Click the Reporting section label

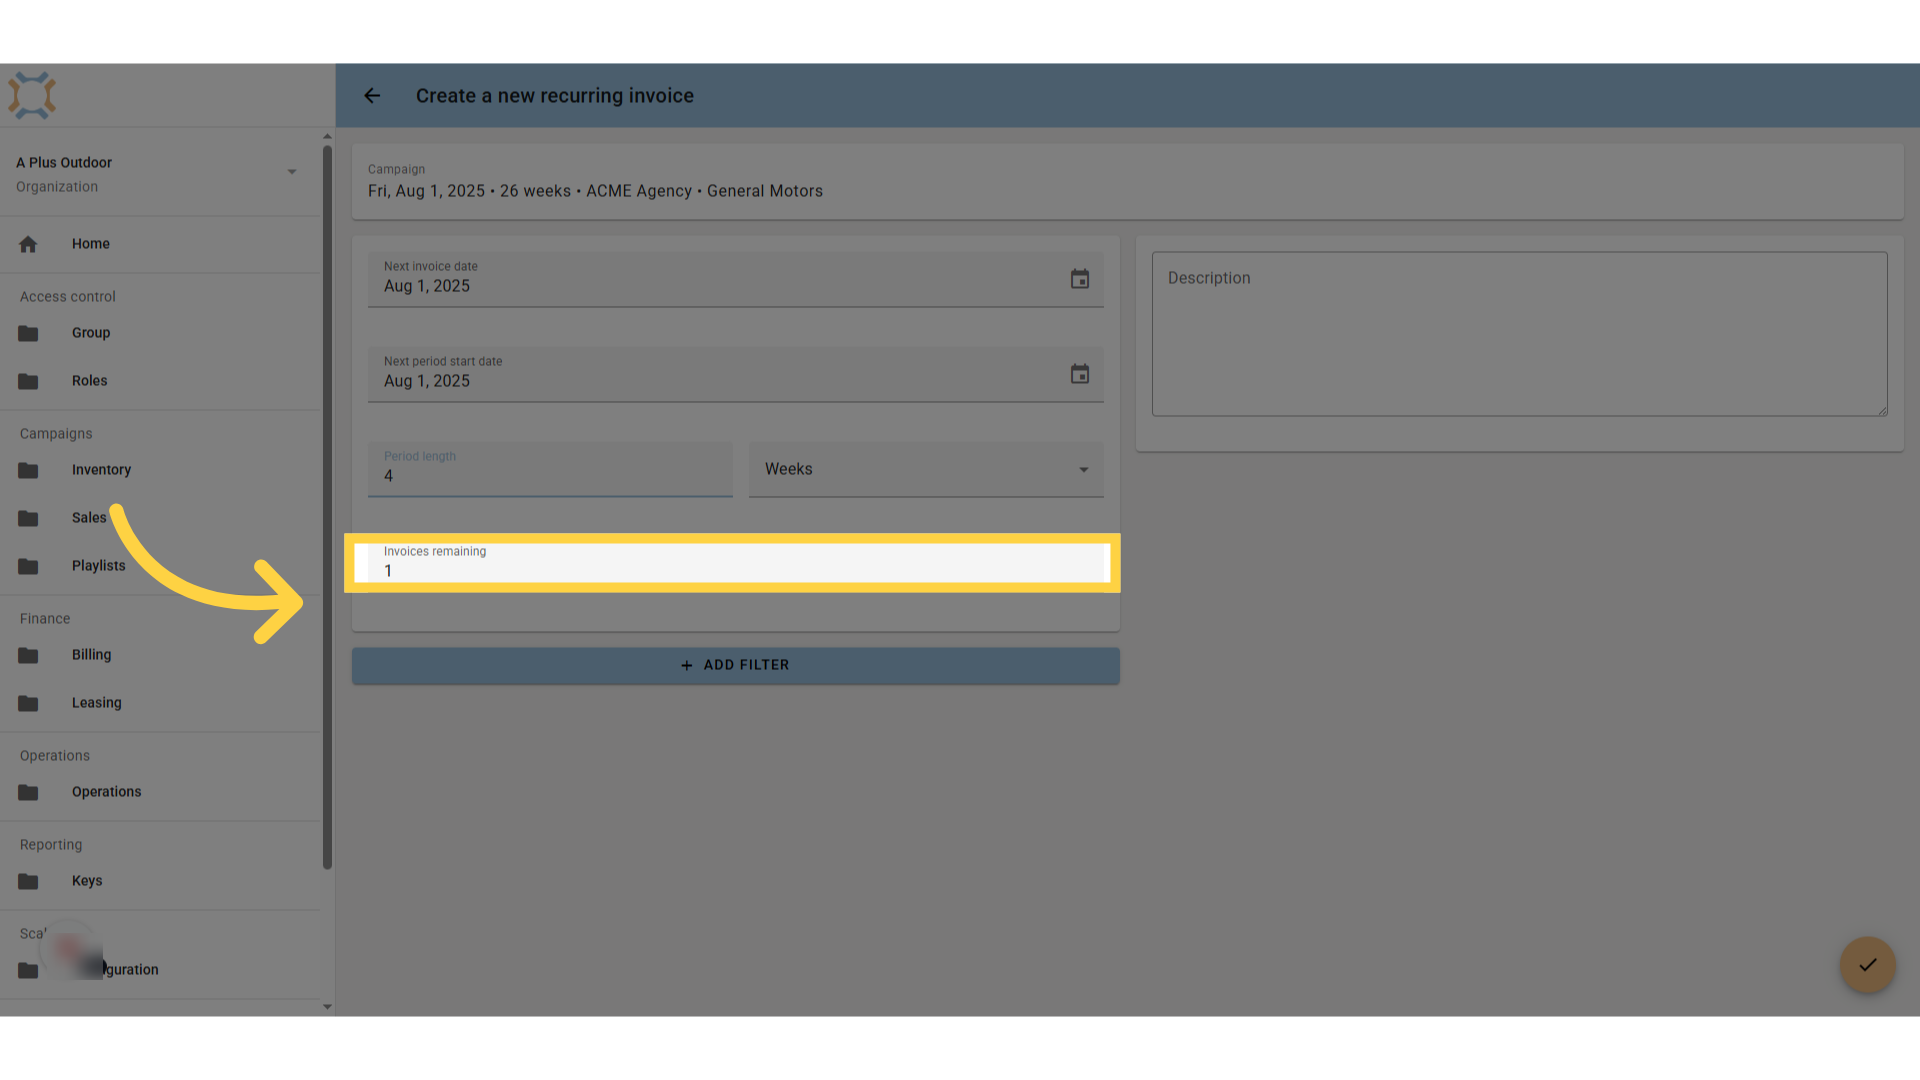pos(51,845)
